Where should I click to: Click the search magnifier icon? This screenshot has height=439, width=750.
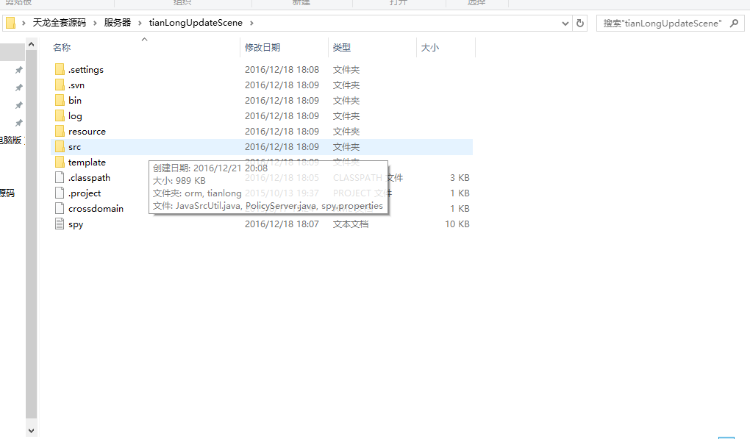734,23
